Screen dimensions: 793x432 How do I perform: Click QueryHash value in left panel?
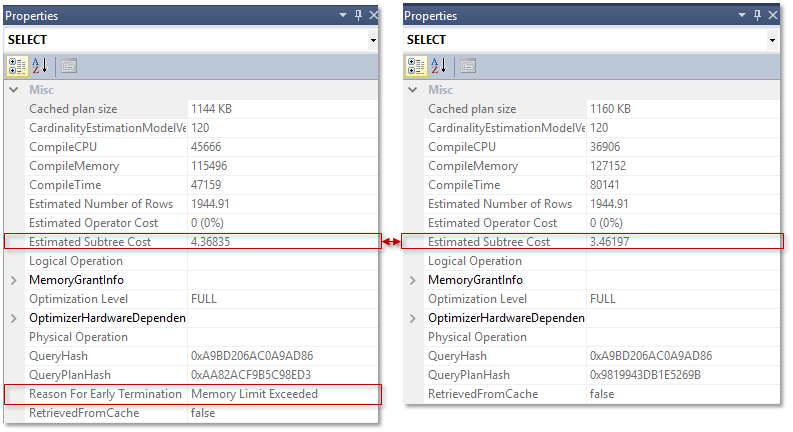point(252,356)
